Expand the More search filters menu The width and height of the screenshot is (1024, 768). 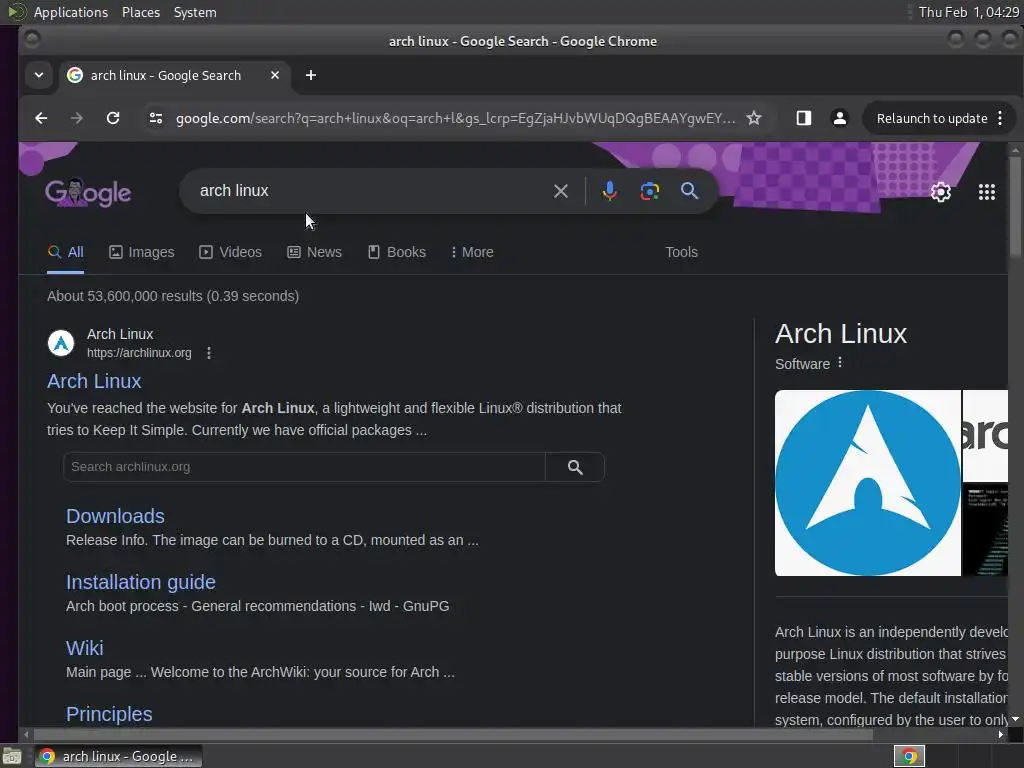[472, 252]
